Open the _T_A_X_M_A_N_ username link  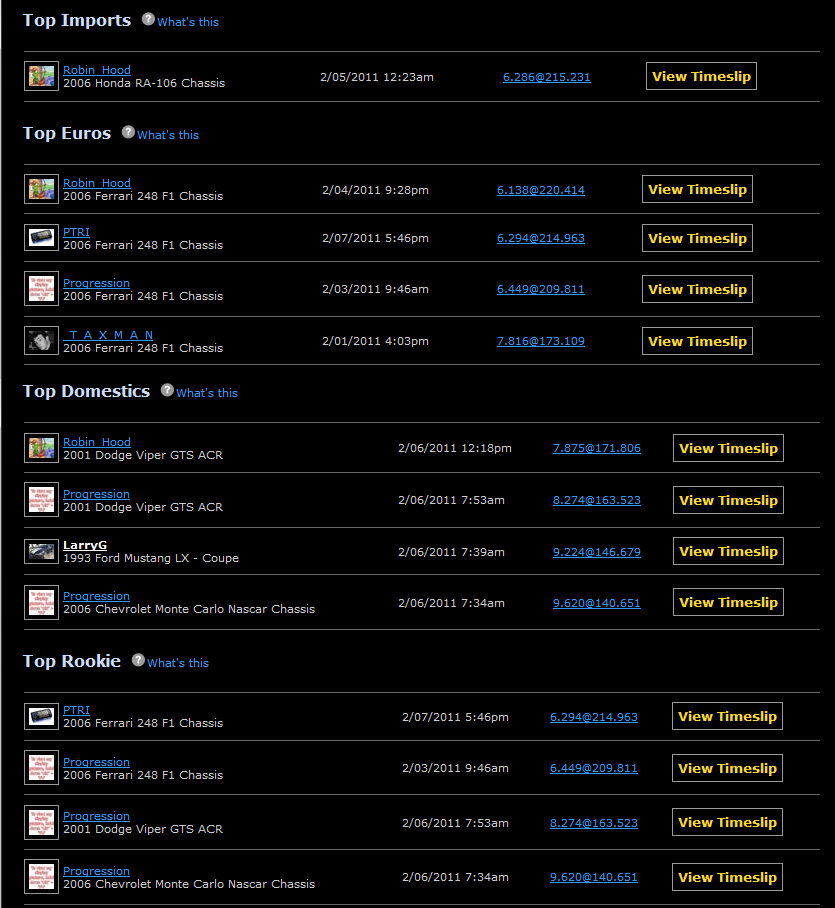click(108, 335)
